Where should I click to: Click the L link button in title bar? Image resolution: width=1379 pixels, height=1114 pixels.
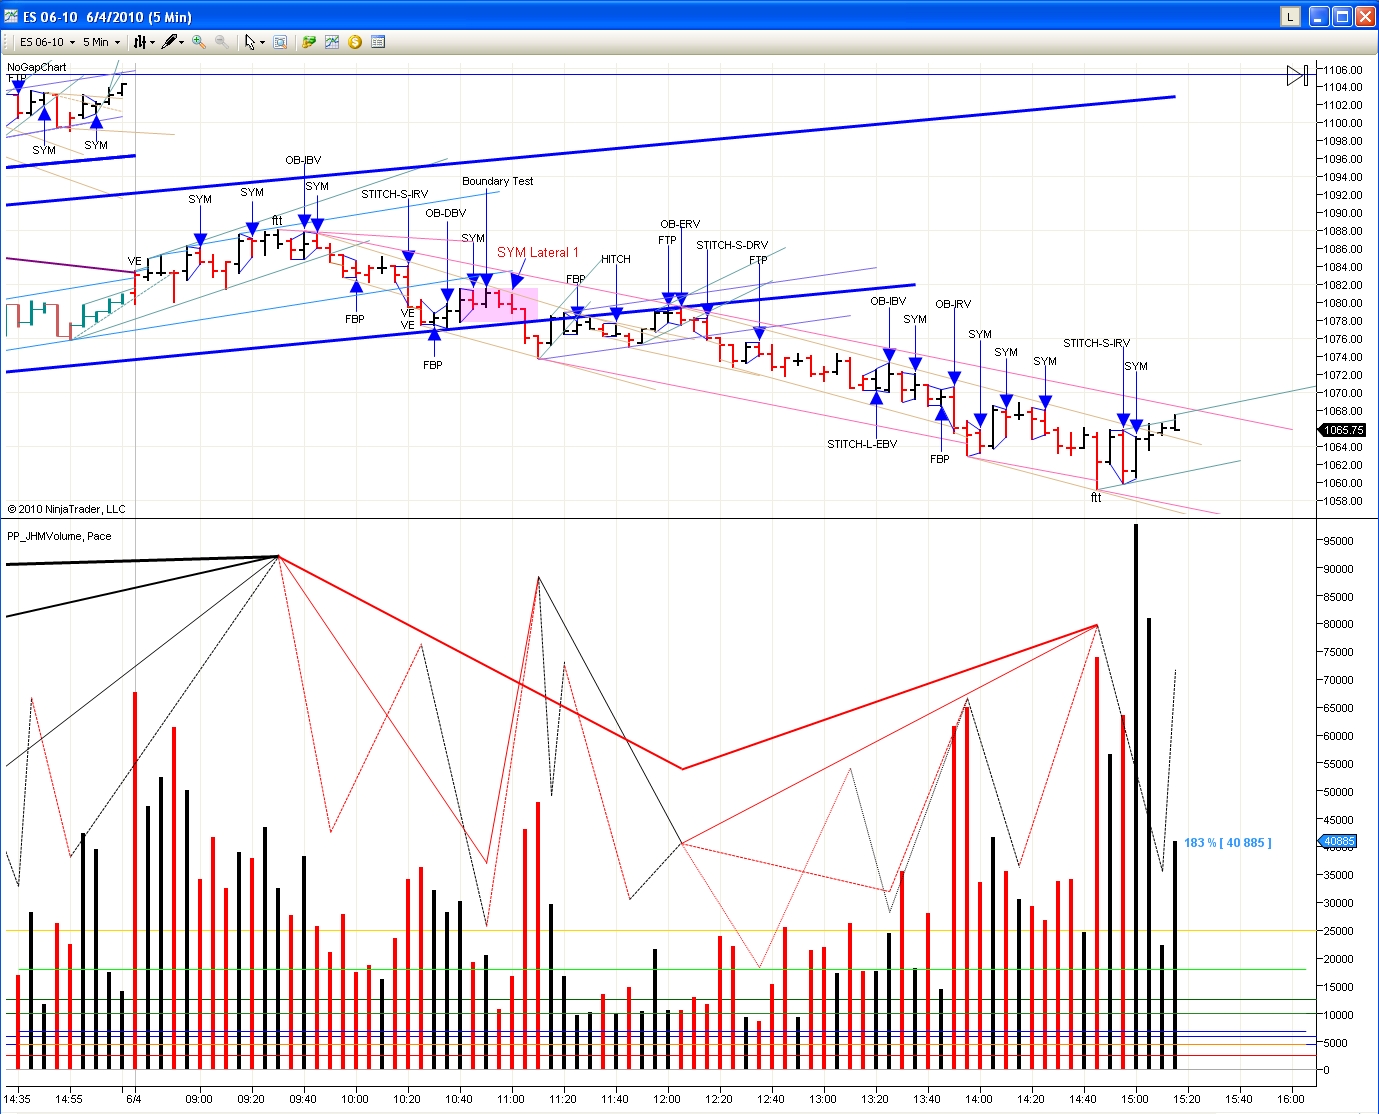point(1291,16)
